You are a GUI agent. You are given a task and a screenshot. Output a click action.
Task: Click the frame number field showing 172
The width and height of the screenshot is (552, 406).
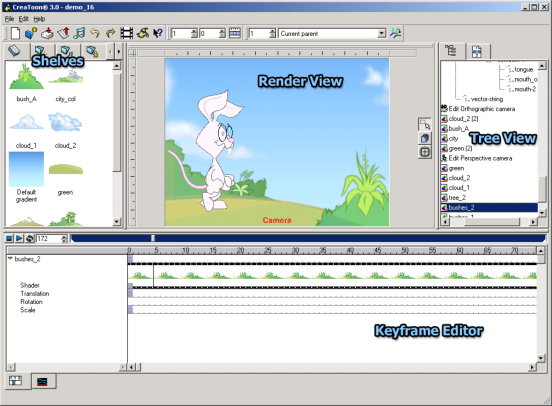48,238
